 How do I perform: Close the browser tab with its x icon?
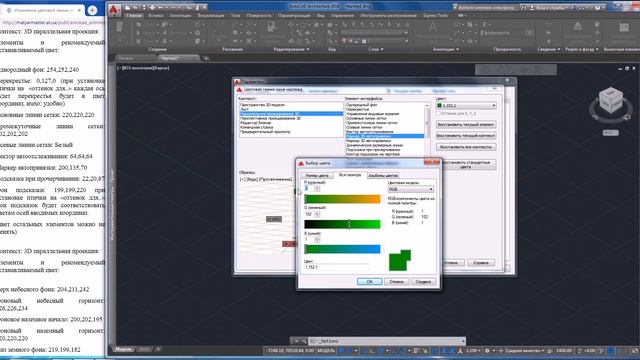click(x=80, y=10)
